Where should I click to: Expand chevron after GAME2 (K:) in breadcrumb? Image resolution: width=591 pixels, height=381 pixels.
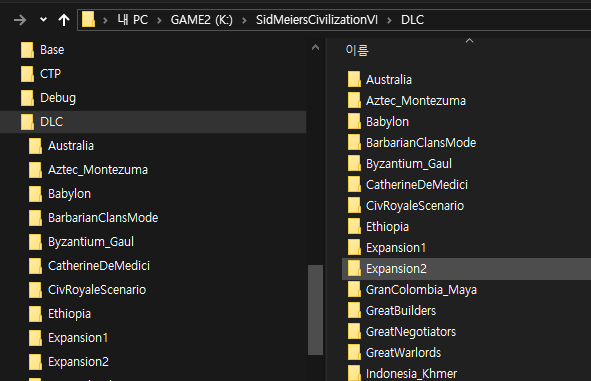pyautogui.click(x=244, y=20)
